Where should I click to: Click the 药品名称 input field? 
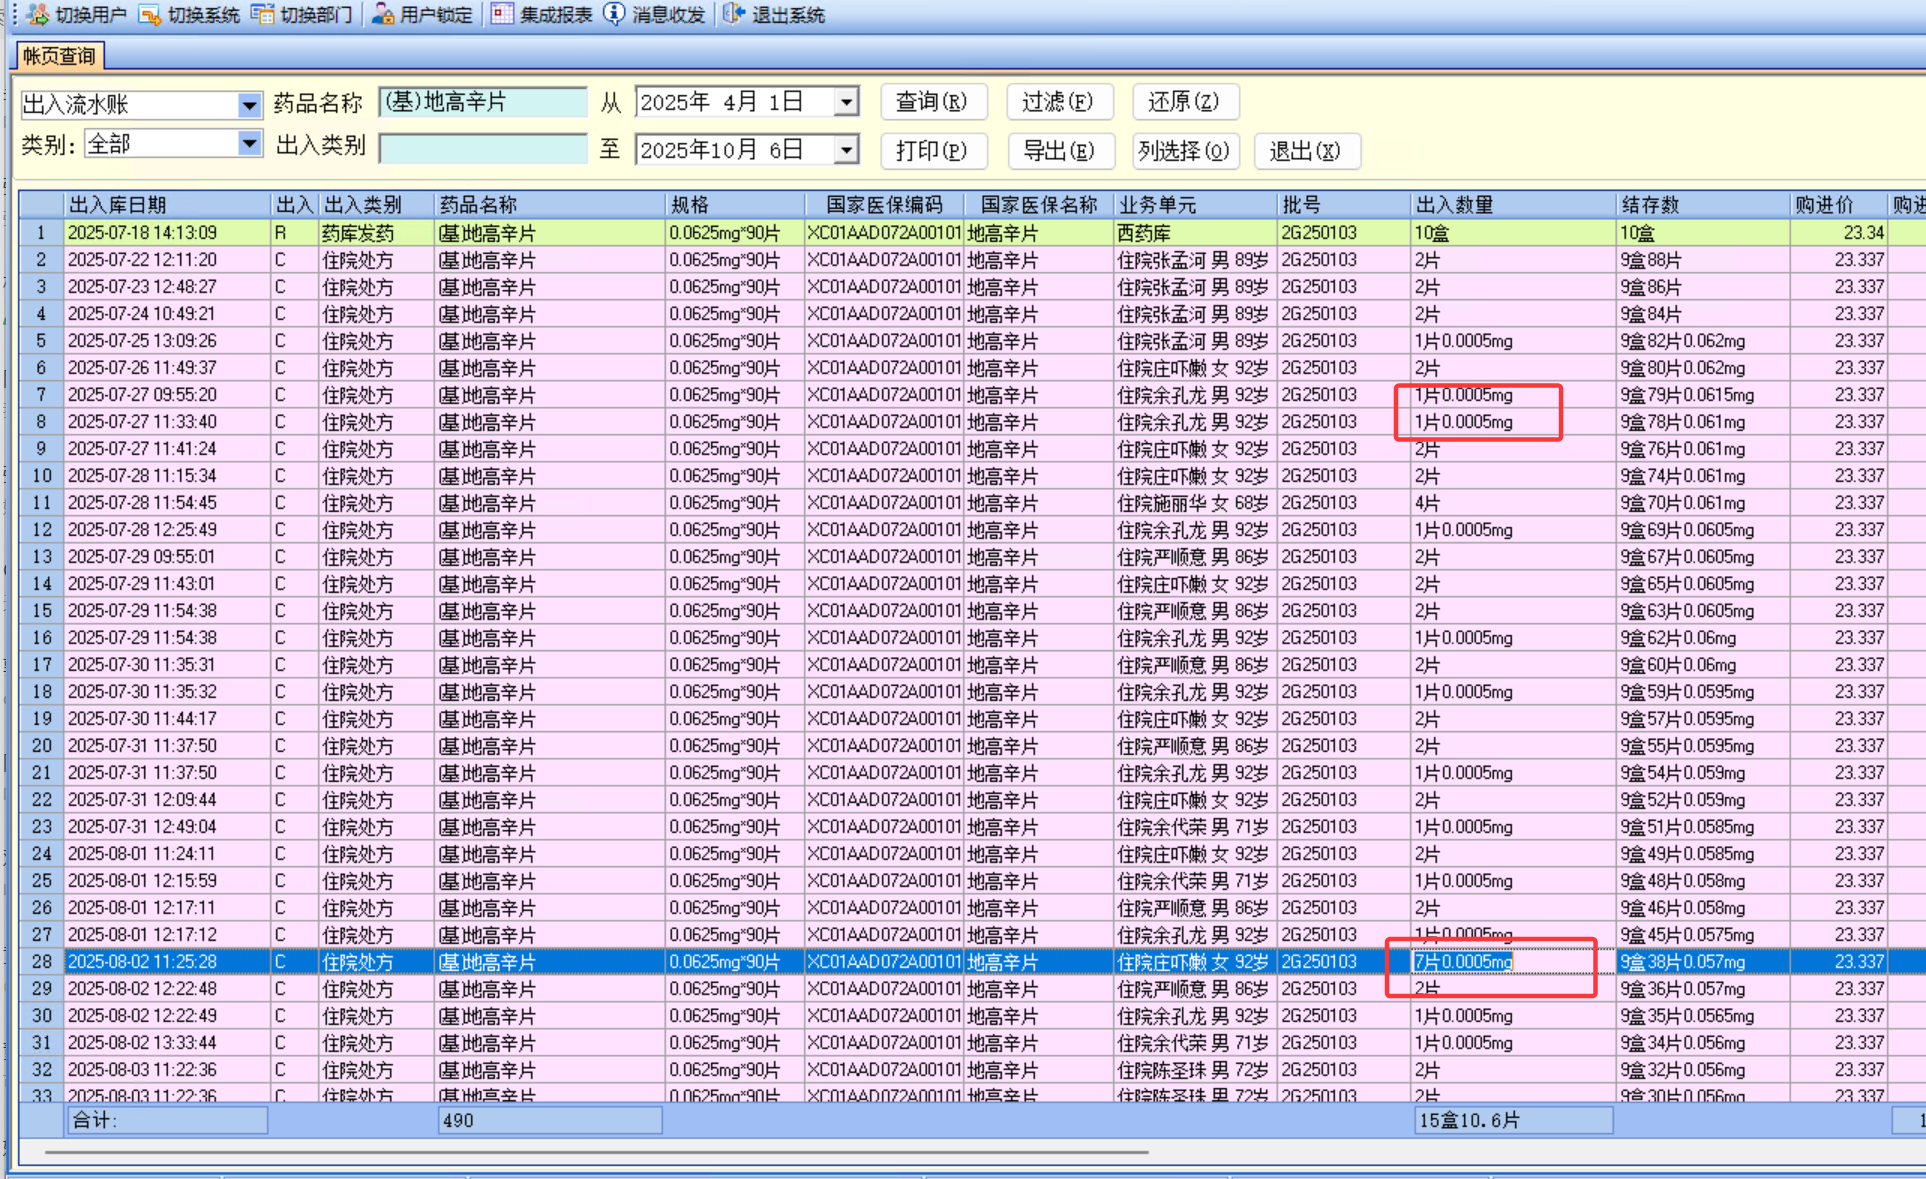coord(483,102)
